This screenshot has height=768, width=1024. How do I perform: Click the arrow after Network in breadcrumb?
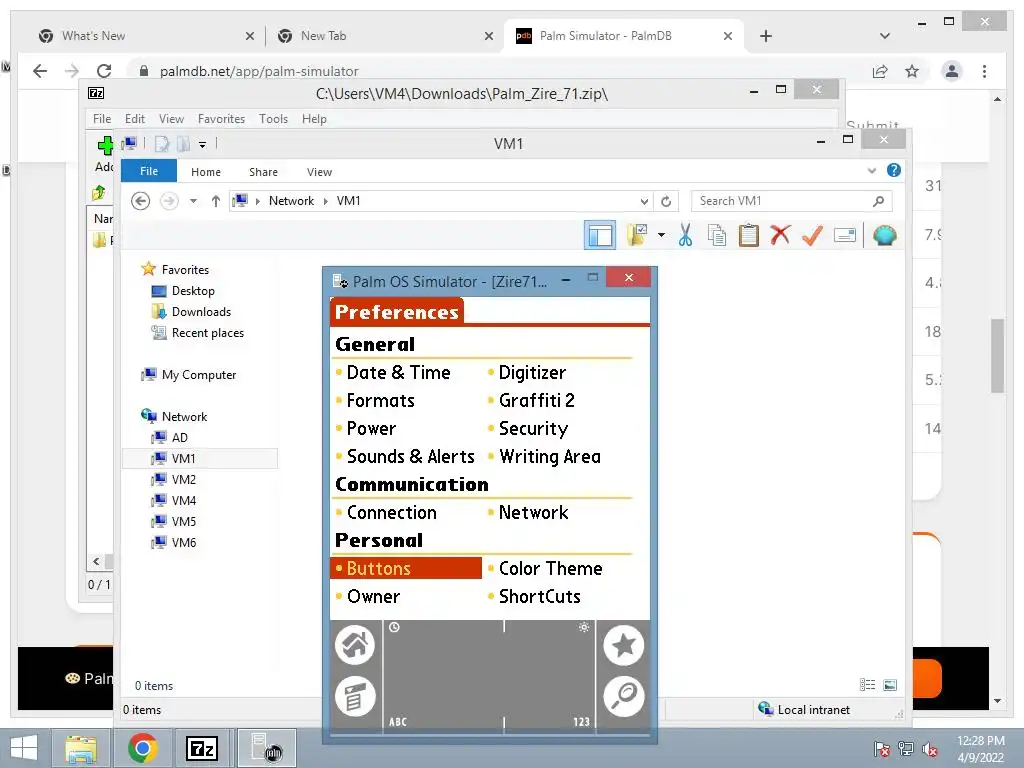(325, 201)
